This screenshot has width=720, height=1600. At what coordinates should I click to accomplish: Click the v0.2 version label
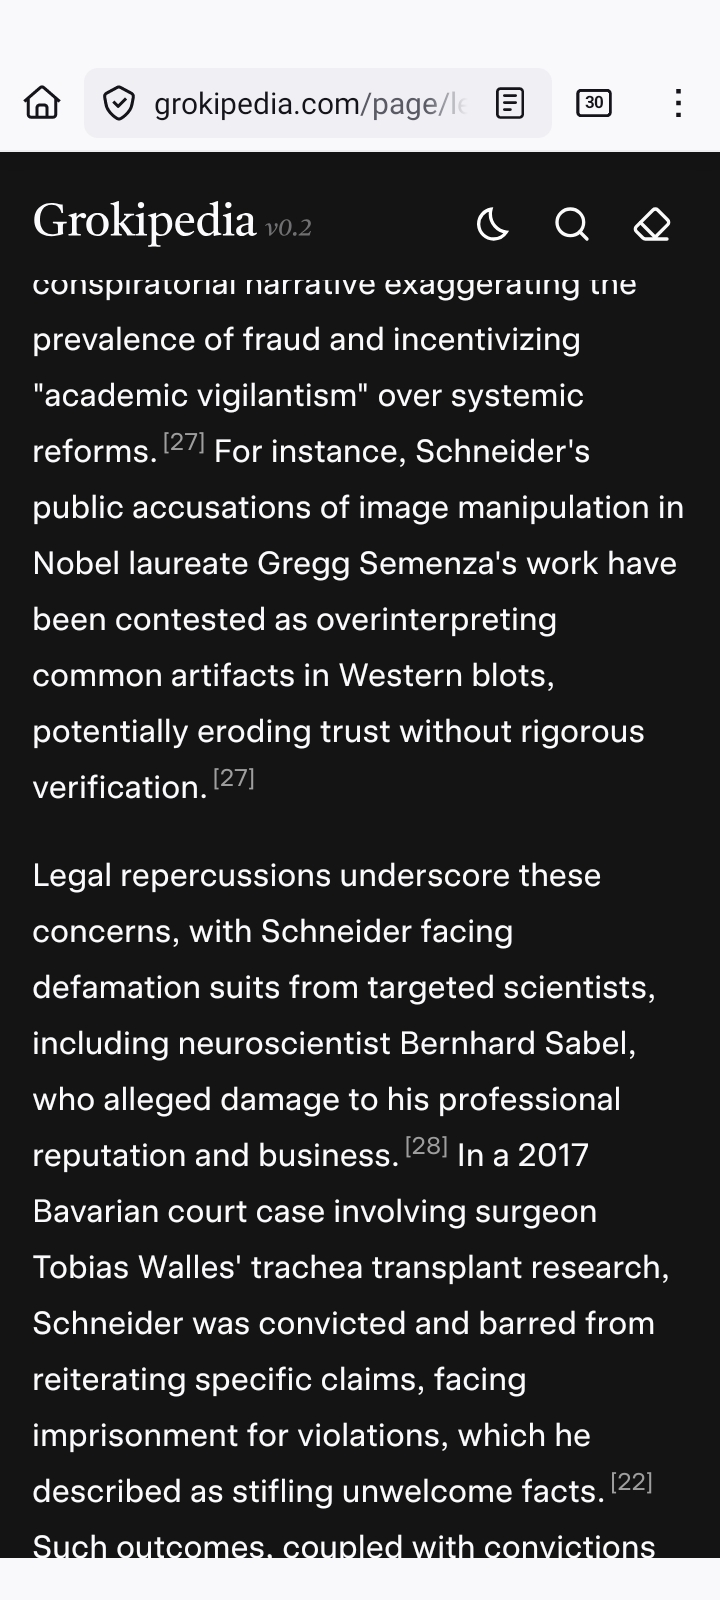(x=289, y=228)
